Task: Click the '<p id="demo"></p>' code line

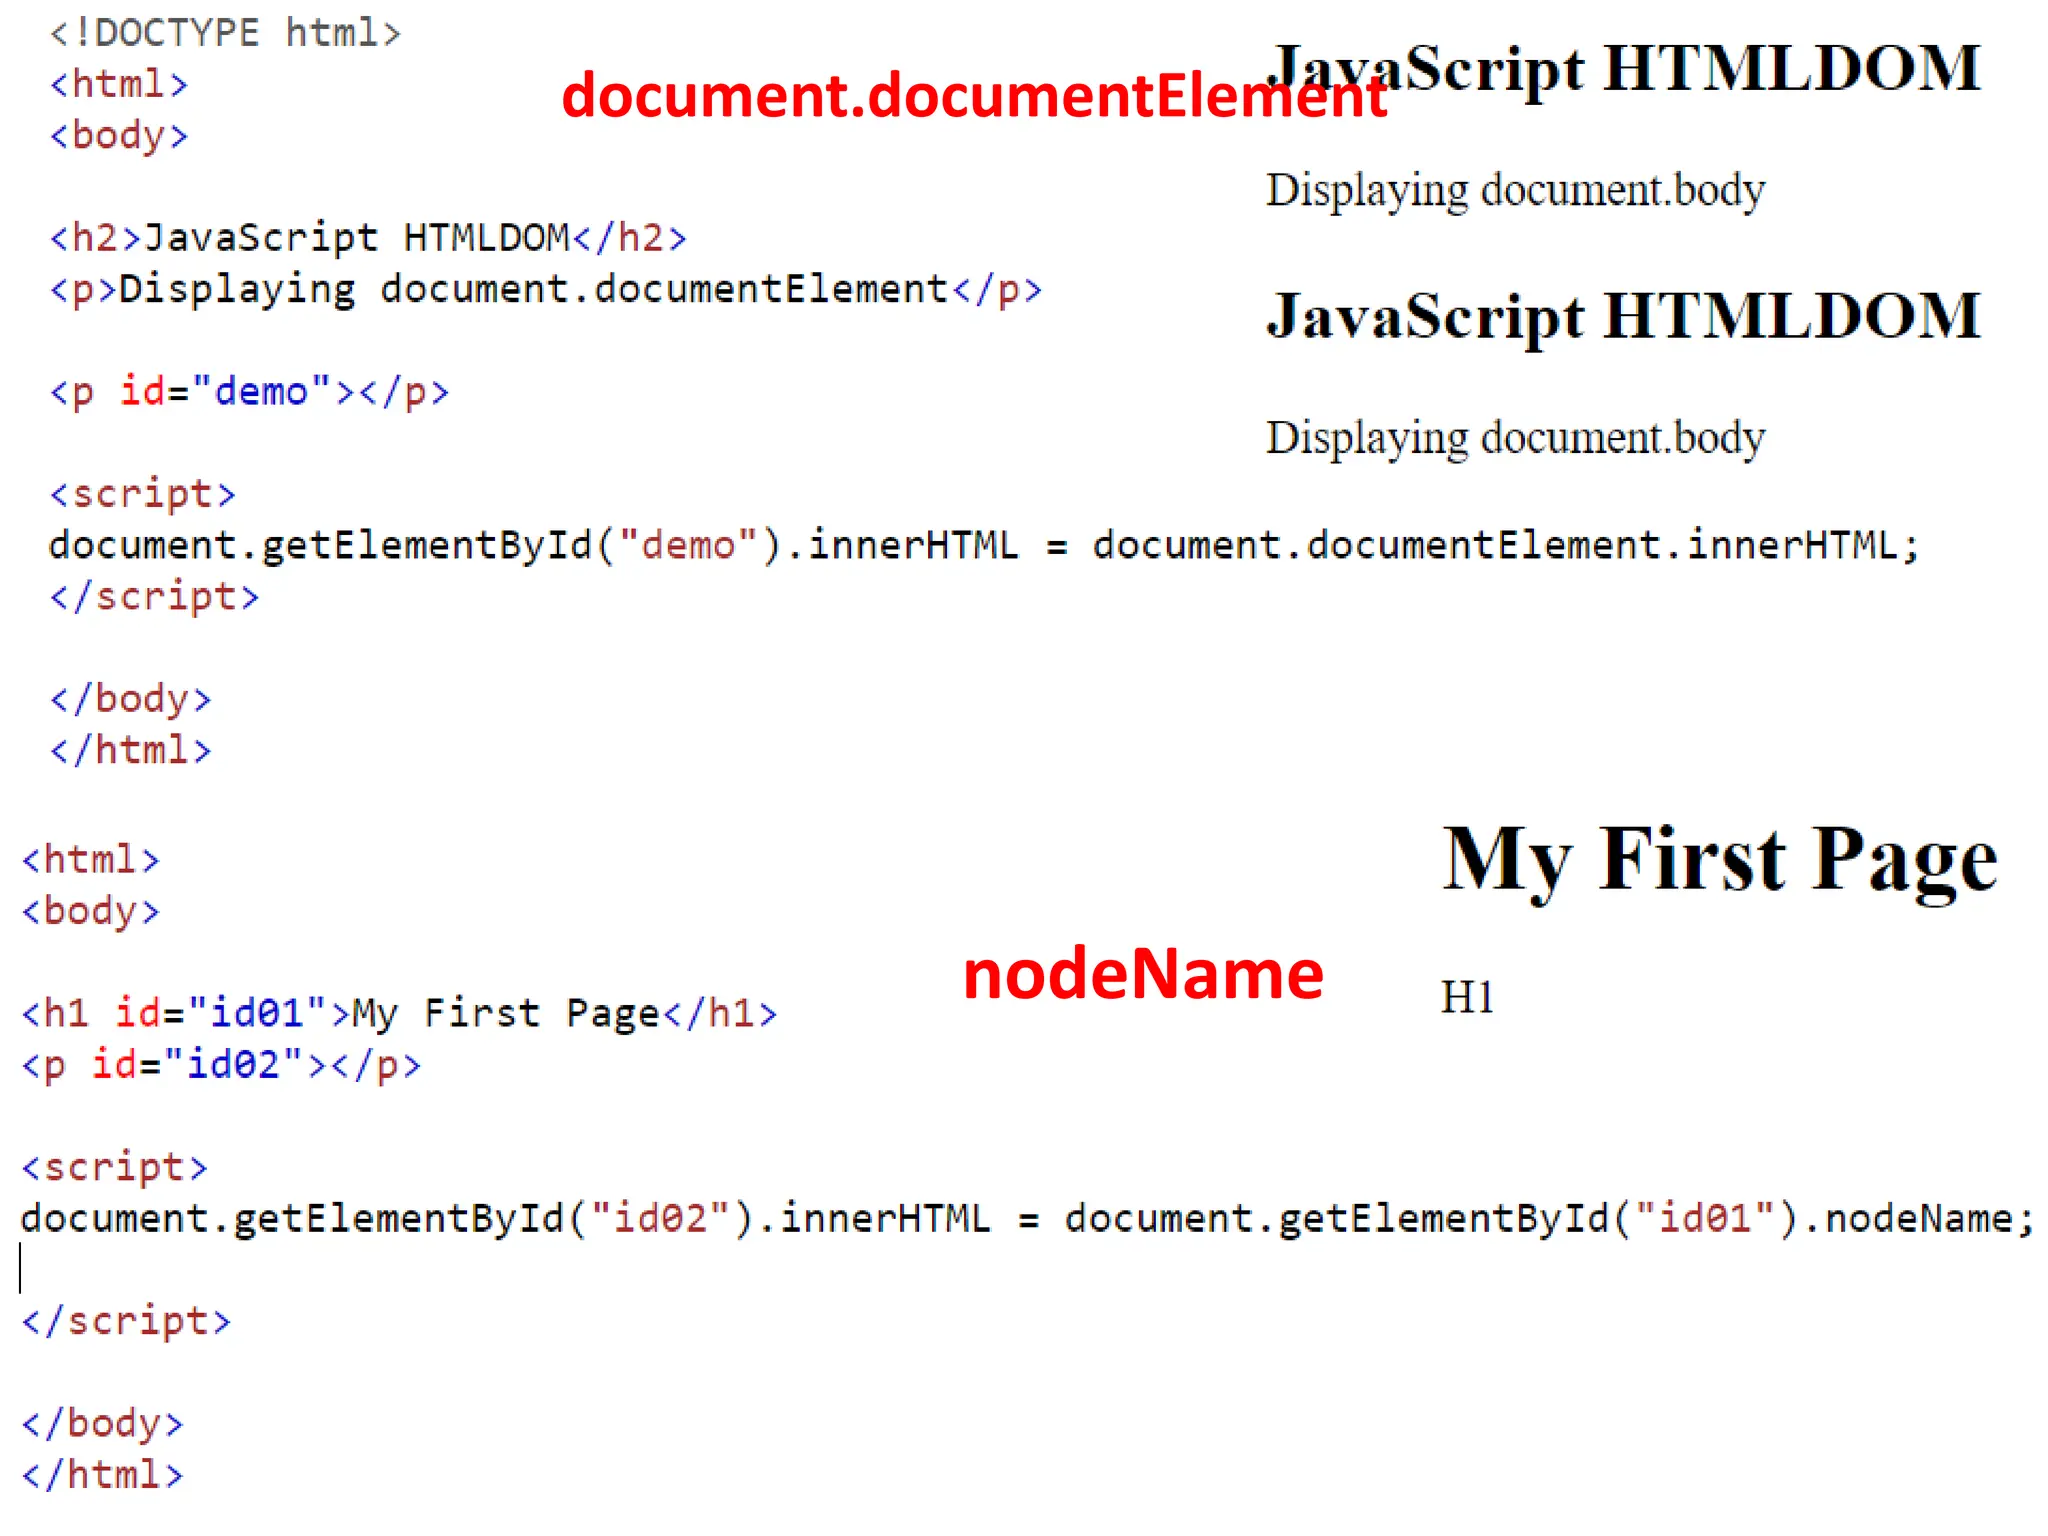Action: (249, 391)
